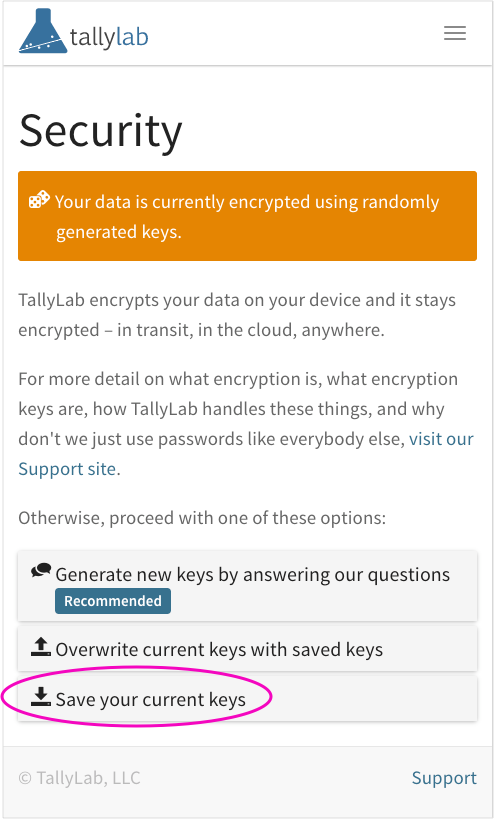Click the download icon for saving keys
The width and height of the screenshot is (494, 819).
pos(41,697)
